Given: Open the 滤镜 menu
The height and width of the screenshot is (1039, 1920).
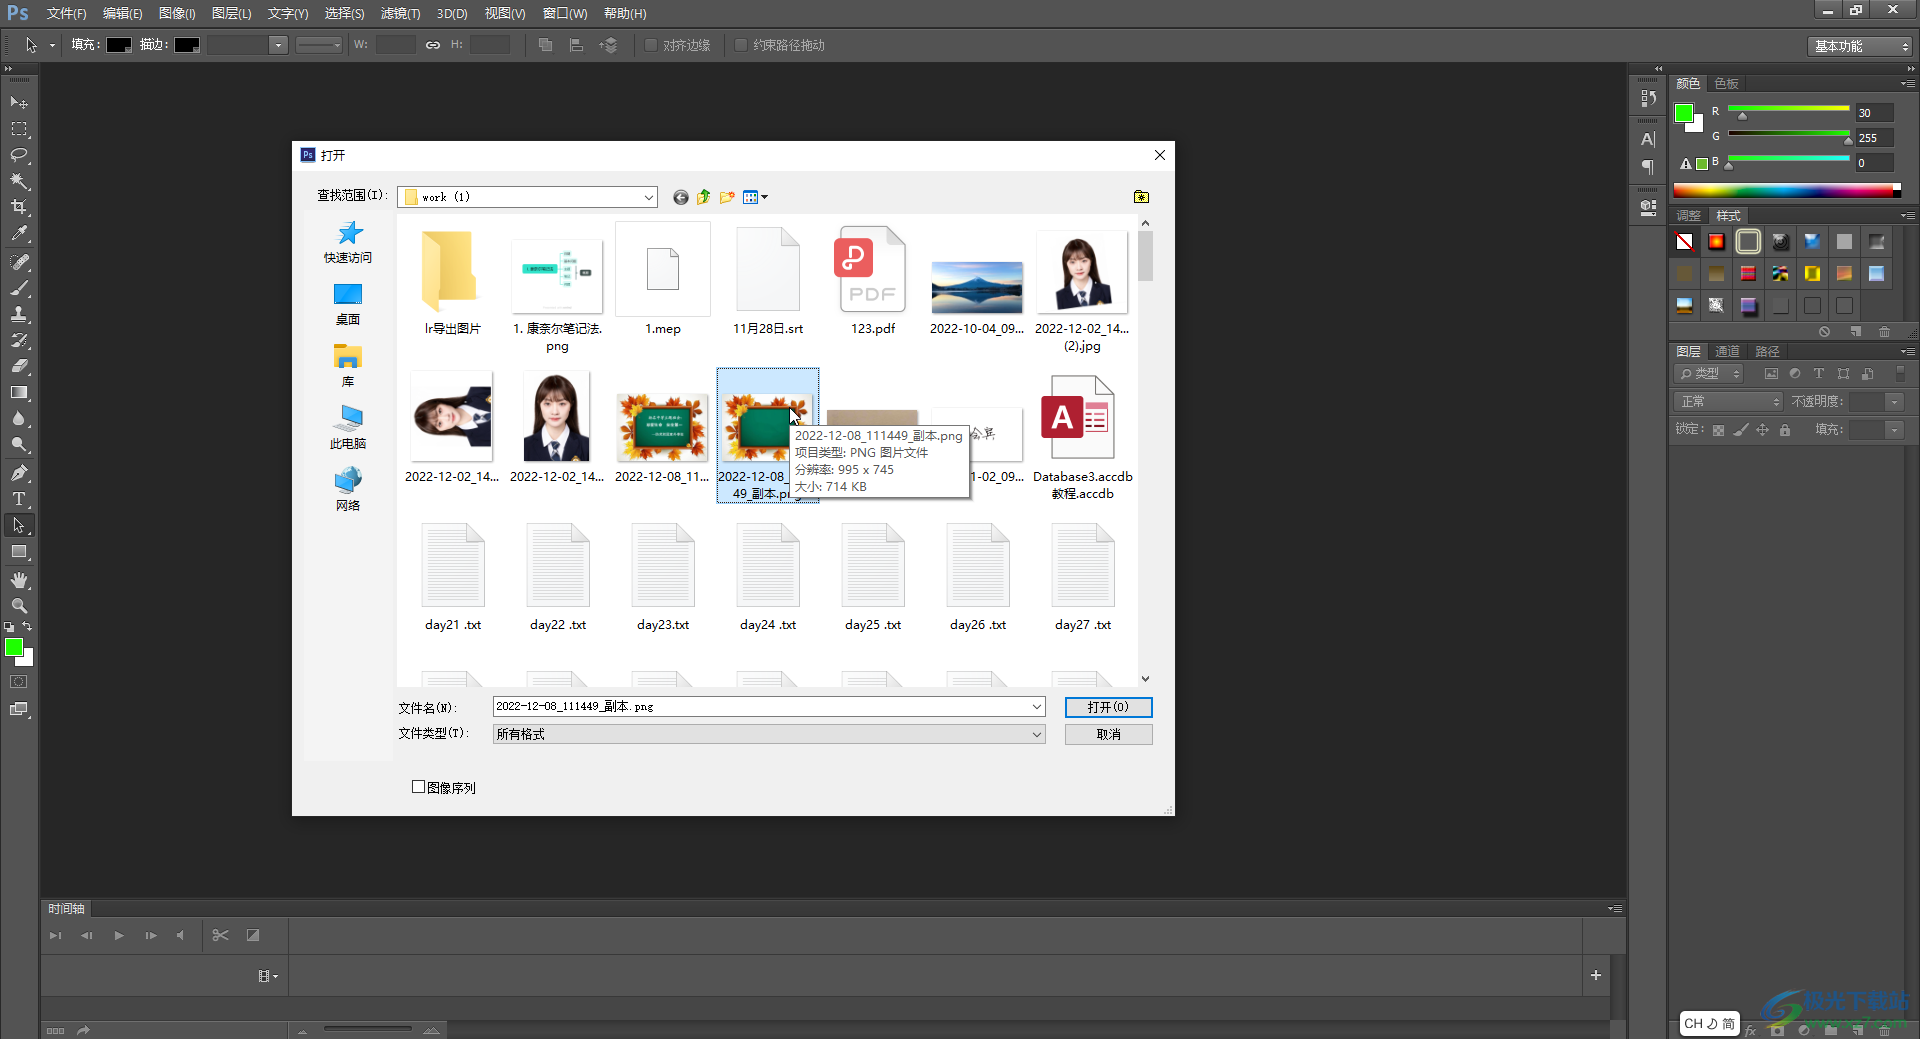Looking at the screenshot, I should 400,13.
